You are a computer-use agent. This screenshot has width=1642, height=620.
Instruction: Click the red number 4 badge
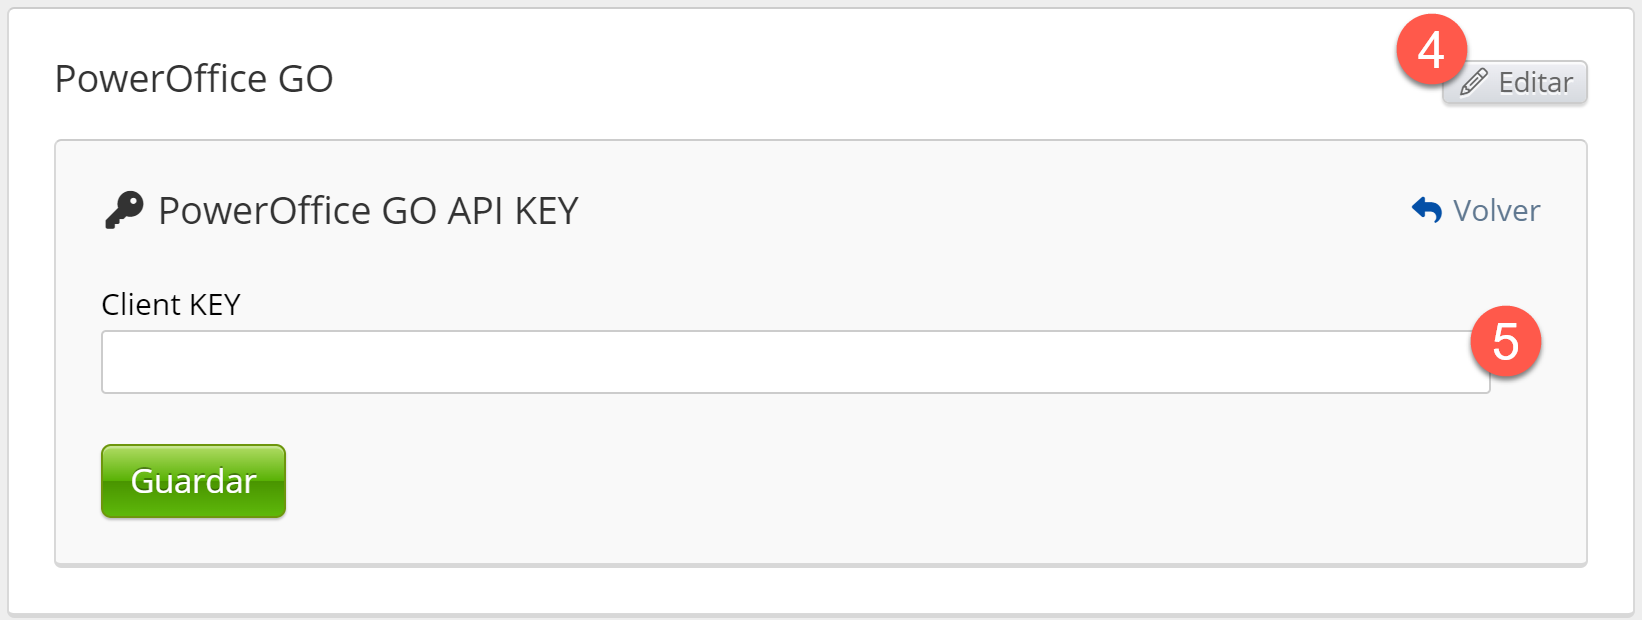[1431, 50]
